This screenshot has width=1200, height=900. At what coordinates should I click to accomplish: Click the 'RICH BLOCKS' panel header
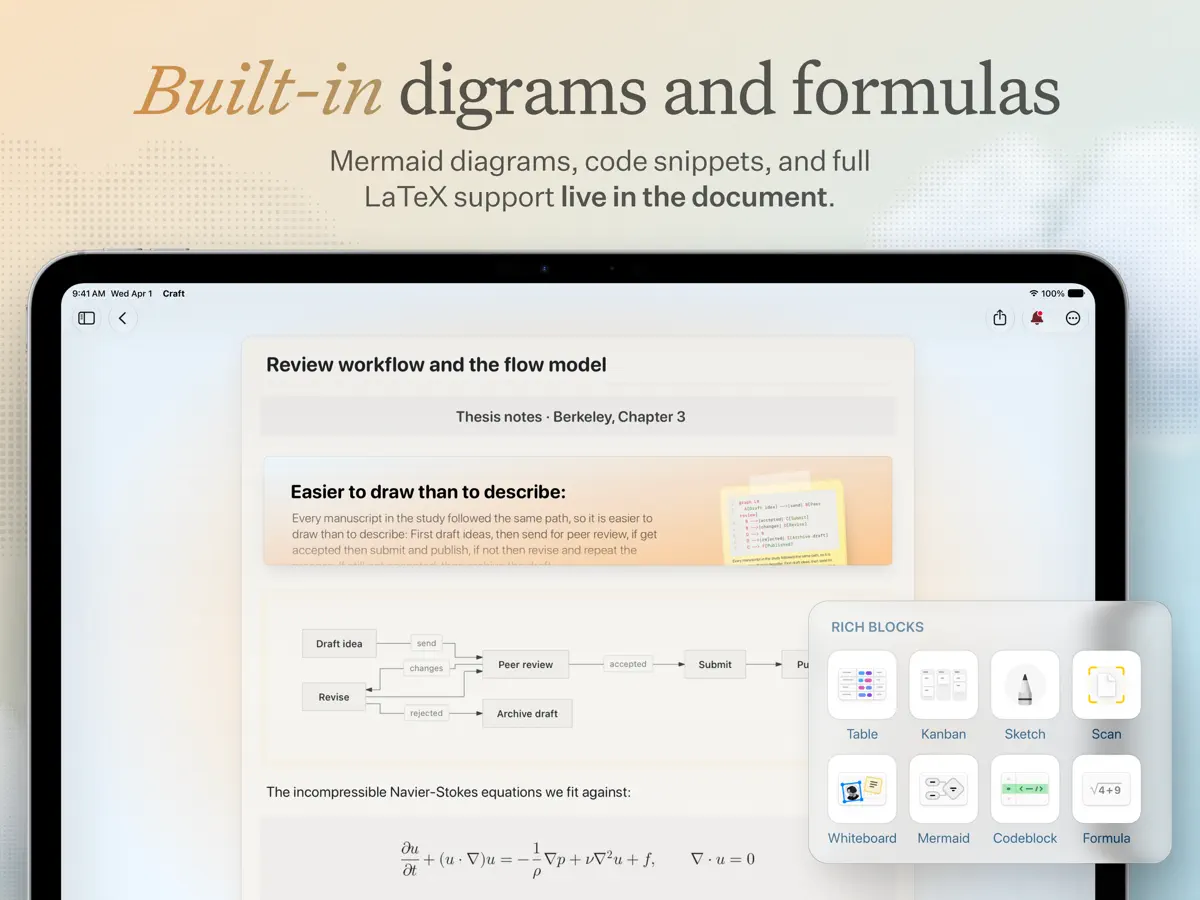(x=877, y=627)
